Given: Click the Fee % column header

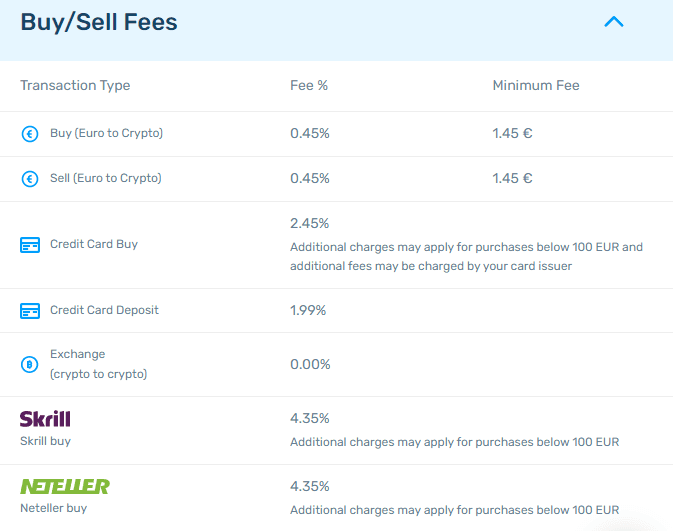Looking at the screenshot, I should point(309,85).
